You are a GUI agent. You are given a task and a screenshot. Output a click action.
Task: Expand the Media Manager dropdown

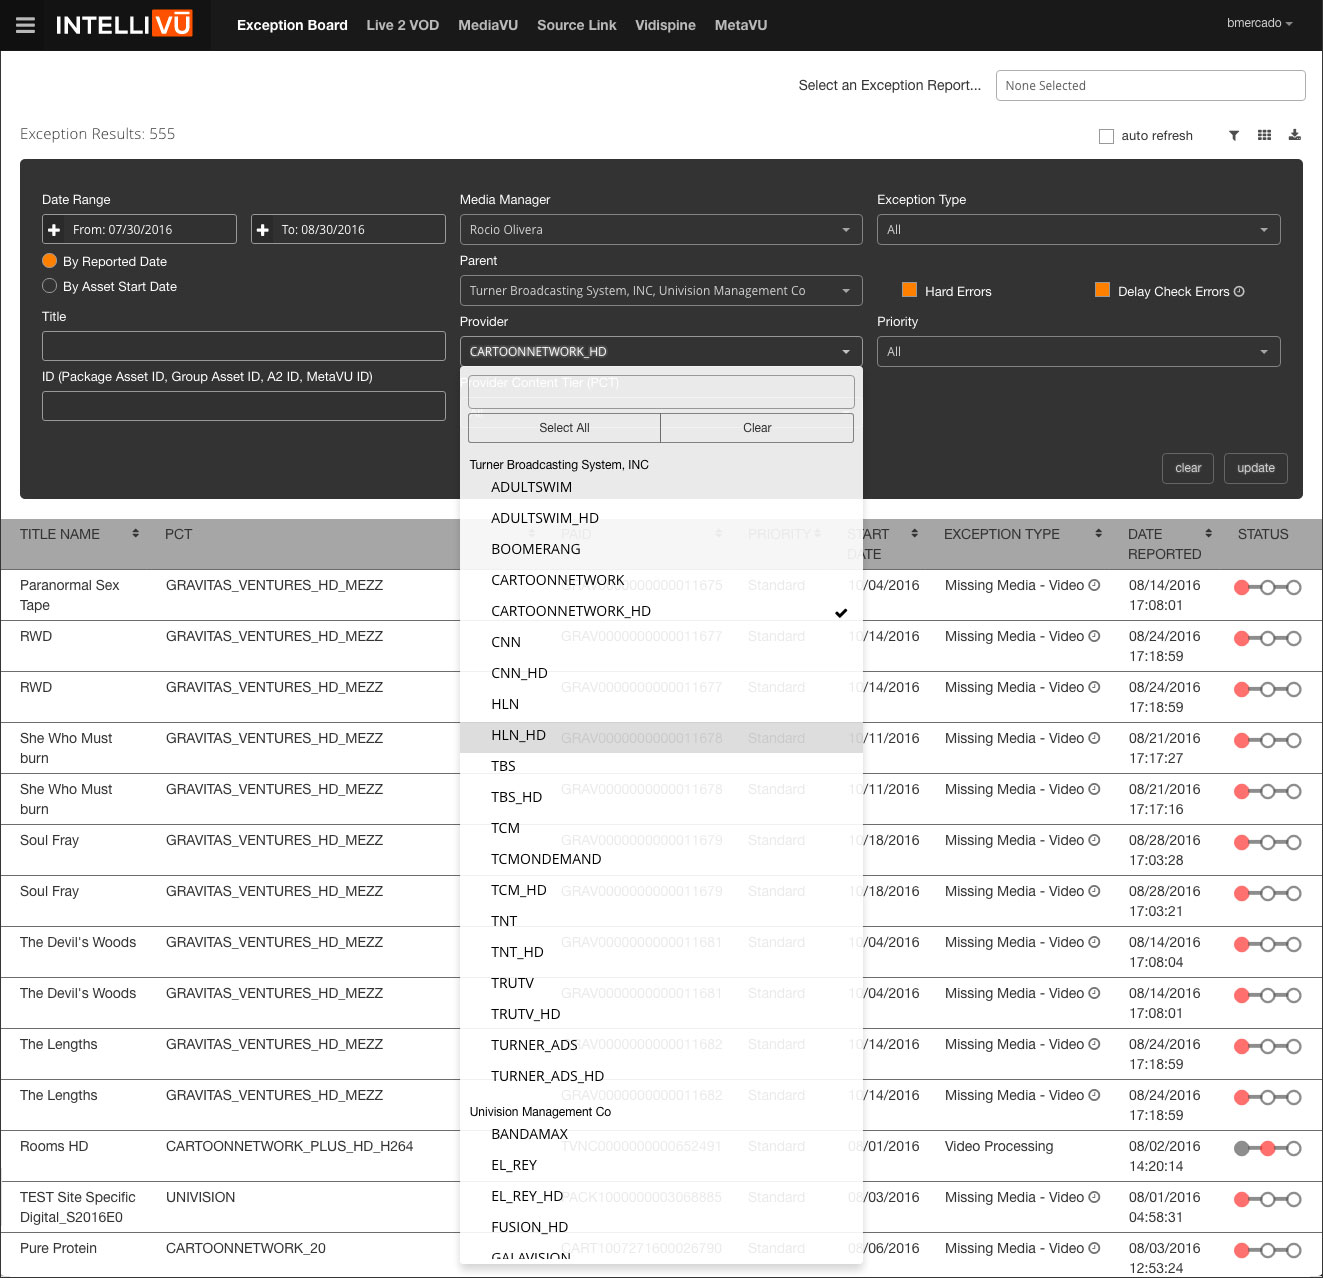coord(660,230)
